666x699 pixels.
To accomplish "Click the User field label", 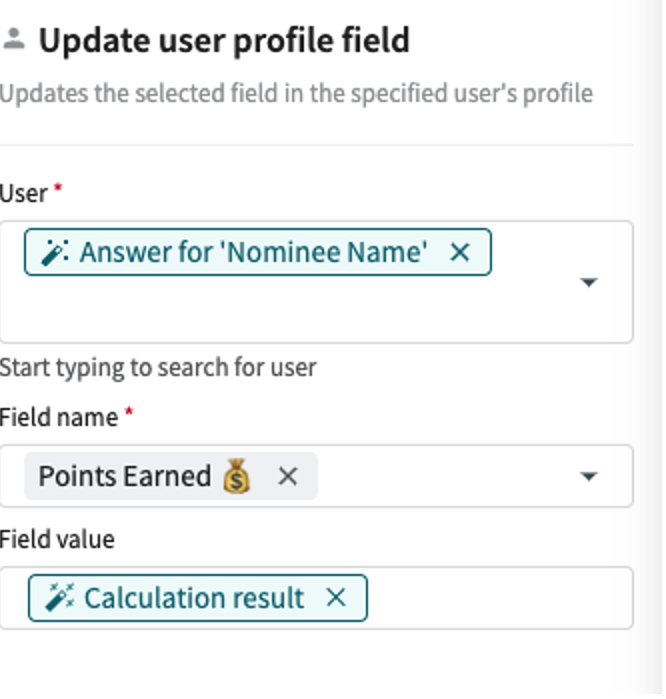I will (23, 193).
